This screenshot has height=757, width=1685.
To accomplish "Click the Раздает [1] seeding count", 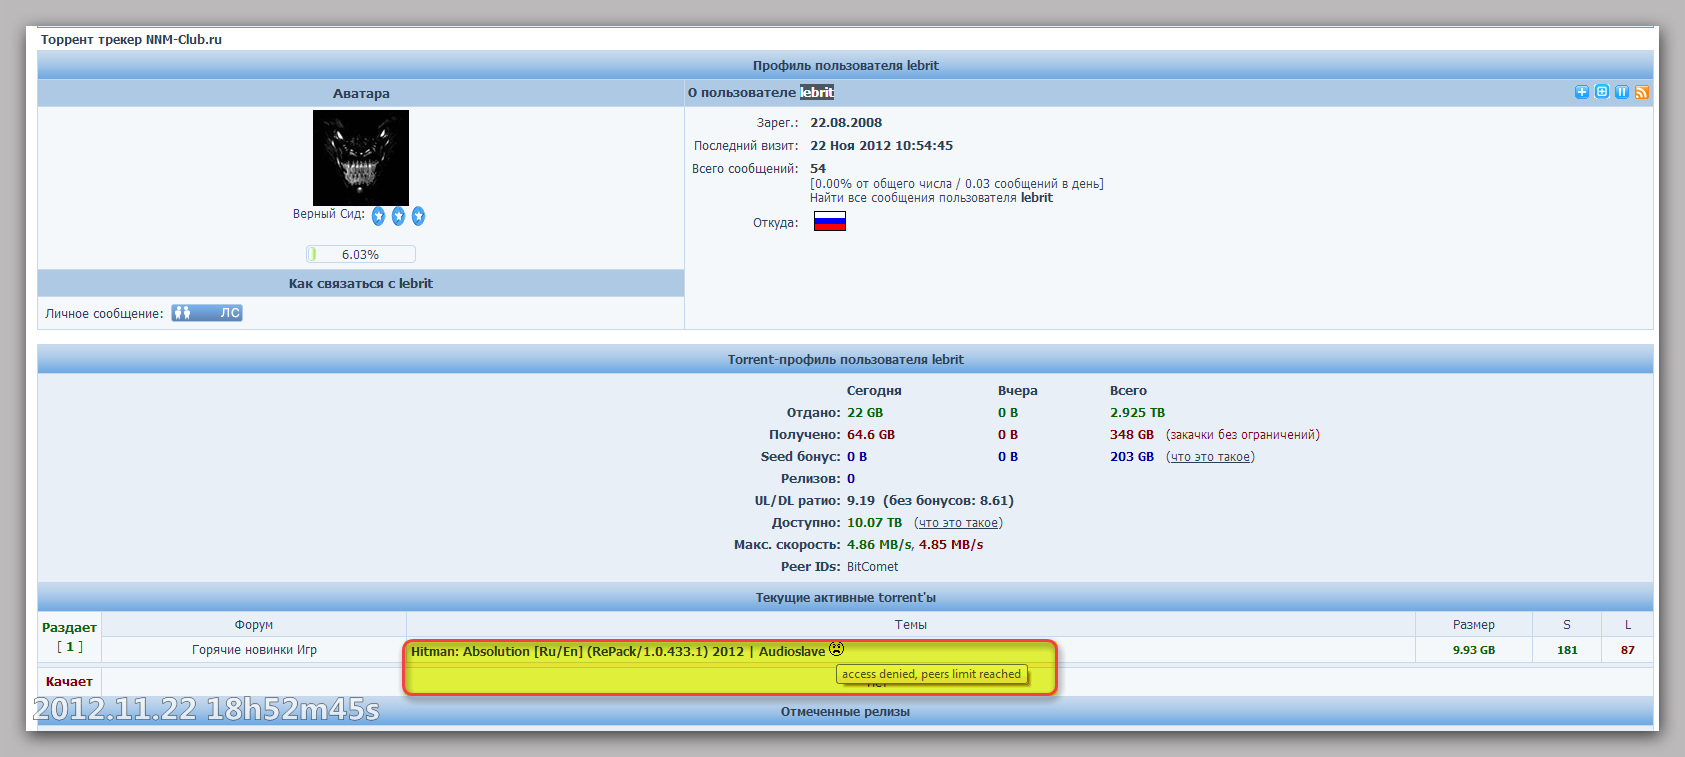I will (69, 647).
